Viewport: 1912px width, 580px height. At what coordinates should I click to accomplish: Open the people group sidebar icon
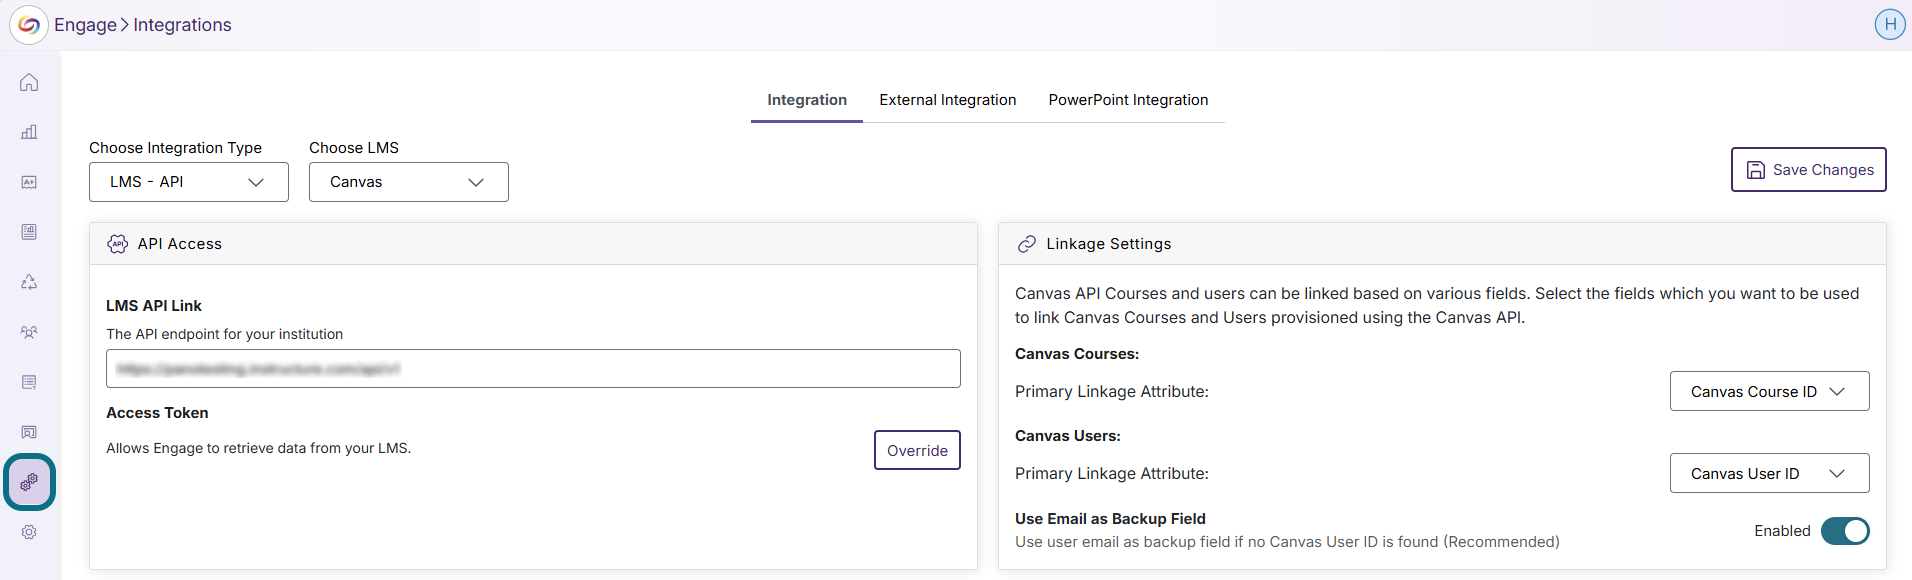pos(29,332)
